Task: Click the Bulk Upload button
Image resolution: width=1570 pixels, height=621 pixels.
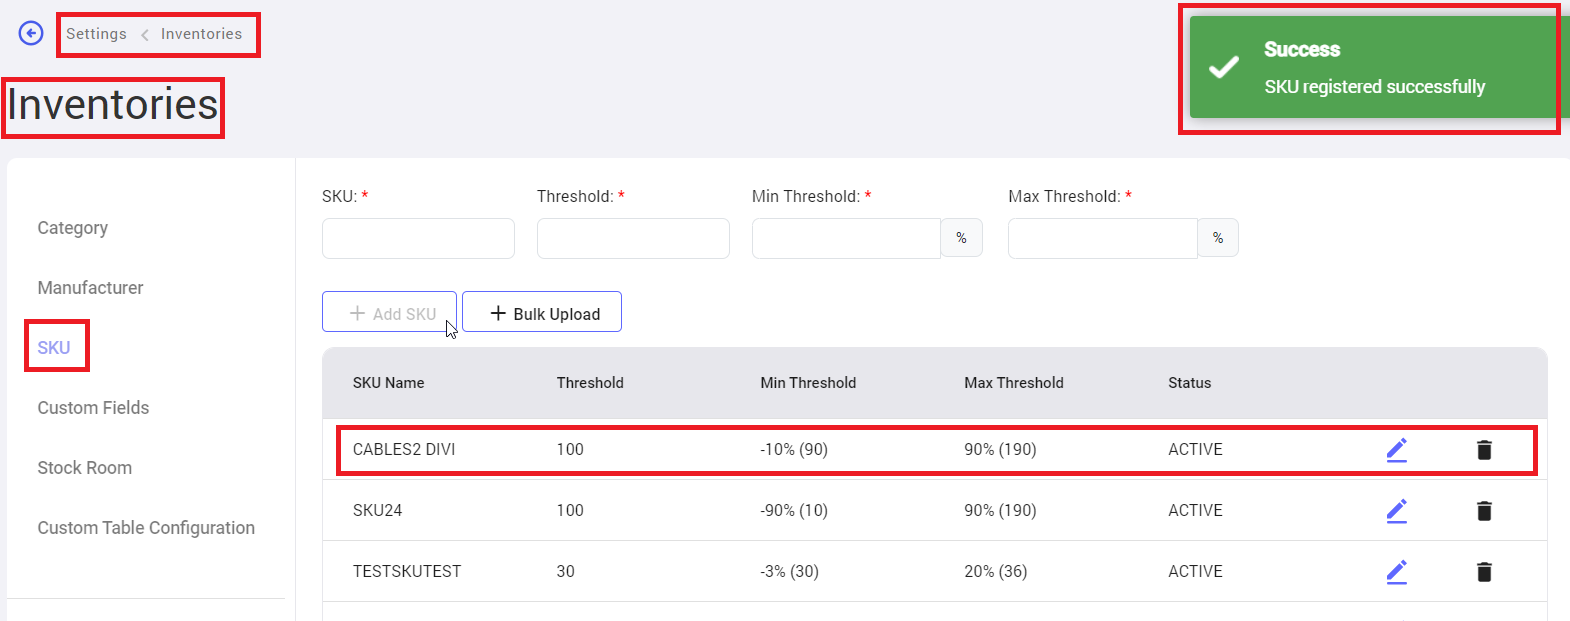Action: (542, 312)
